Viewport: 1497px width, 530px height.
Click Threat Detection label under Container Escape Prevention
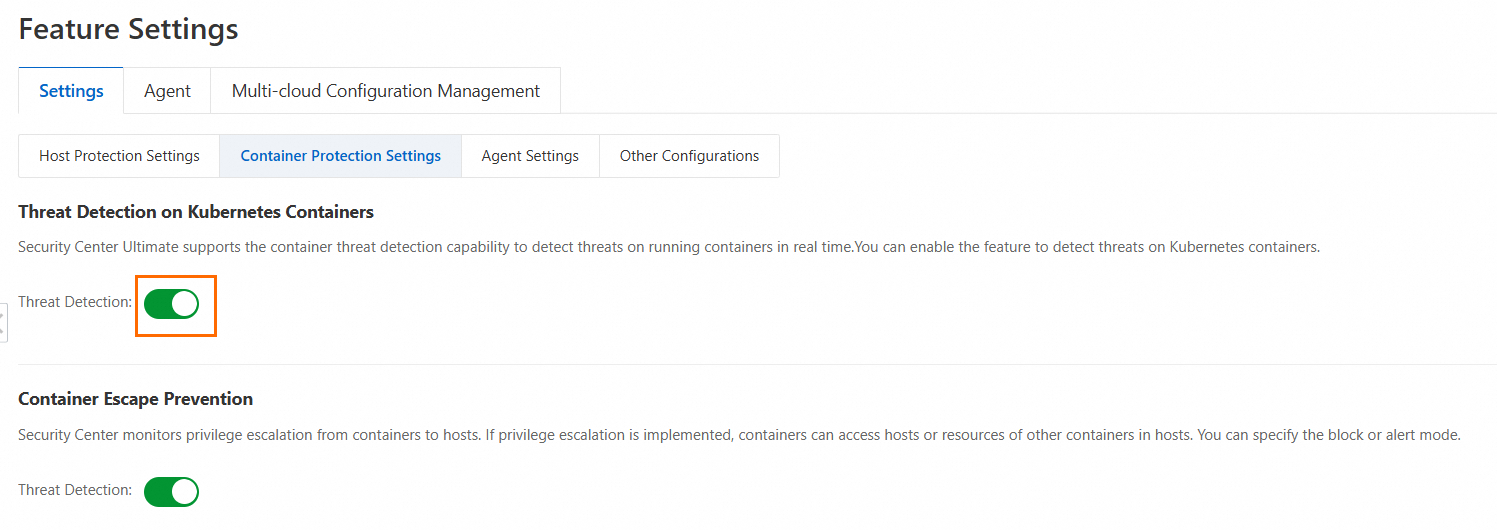coord(75,490)
